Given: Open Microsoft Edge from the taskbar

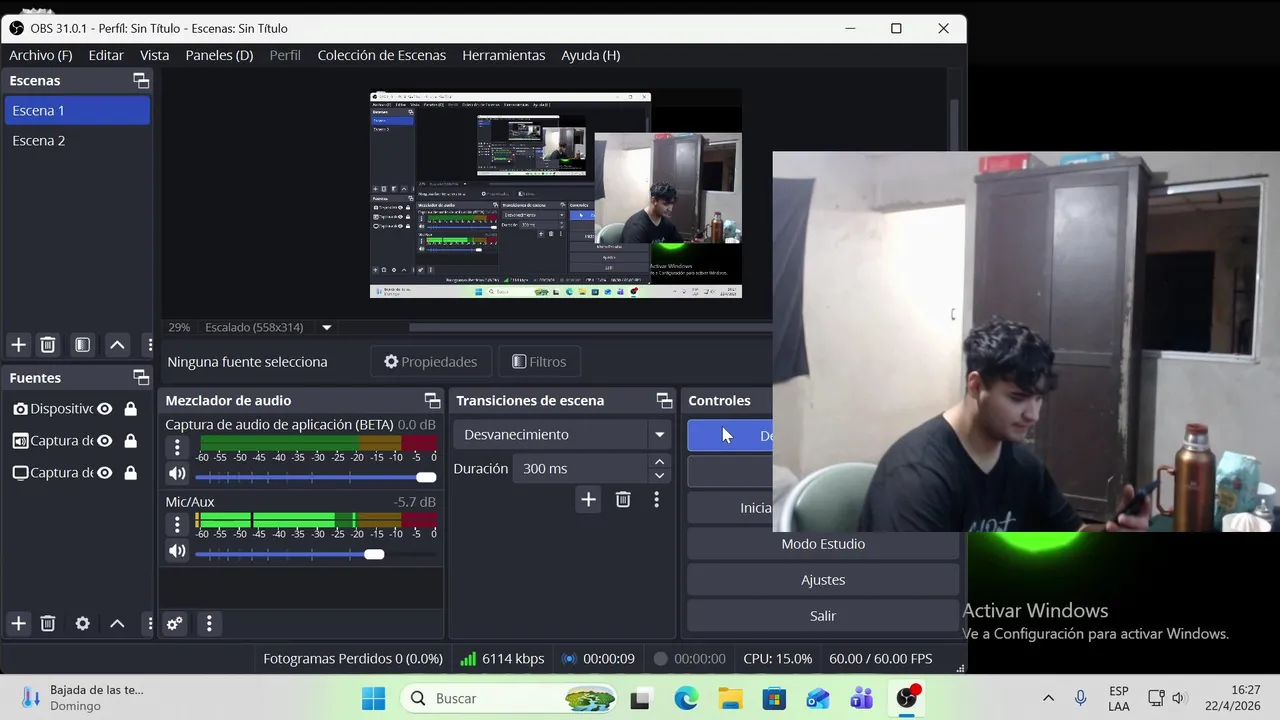Looking at the screenshot, I should tap(686, 698).
